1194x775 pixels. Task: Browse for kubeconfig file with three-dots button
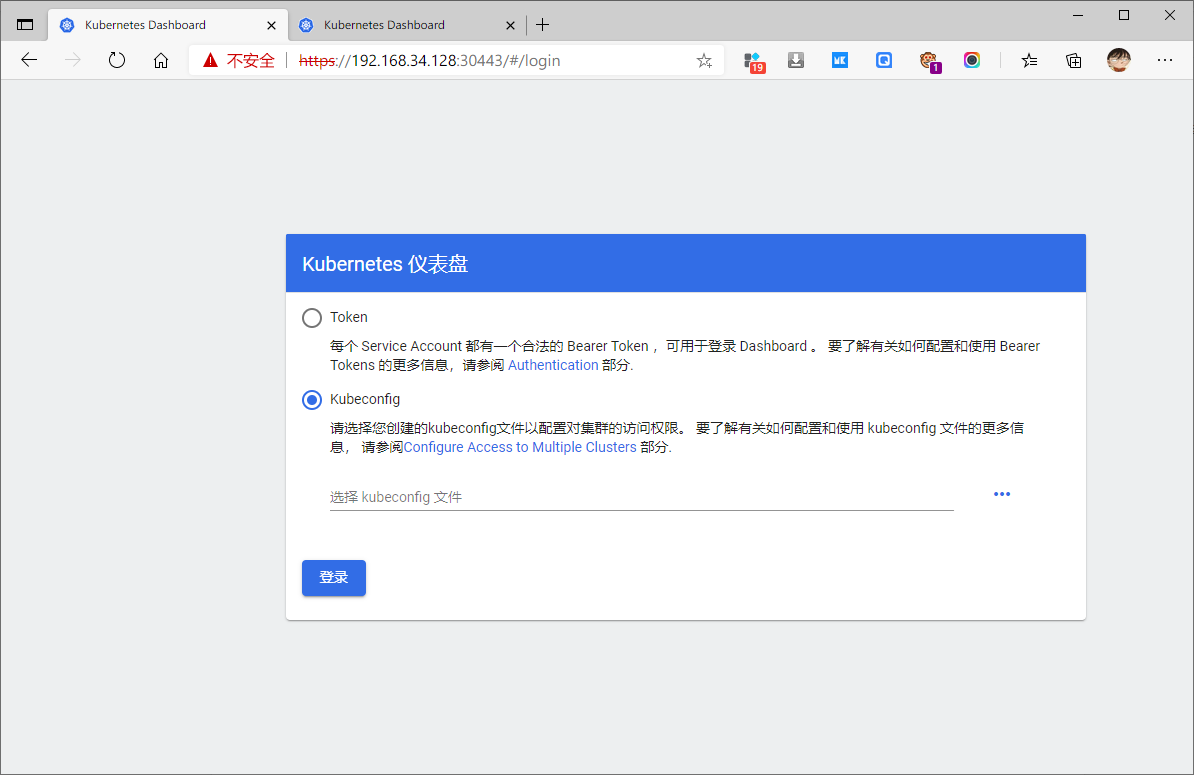(1002, 494)
